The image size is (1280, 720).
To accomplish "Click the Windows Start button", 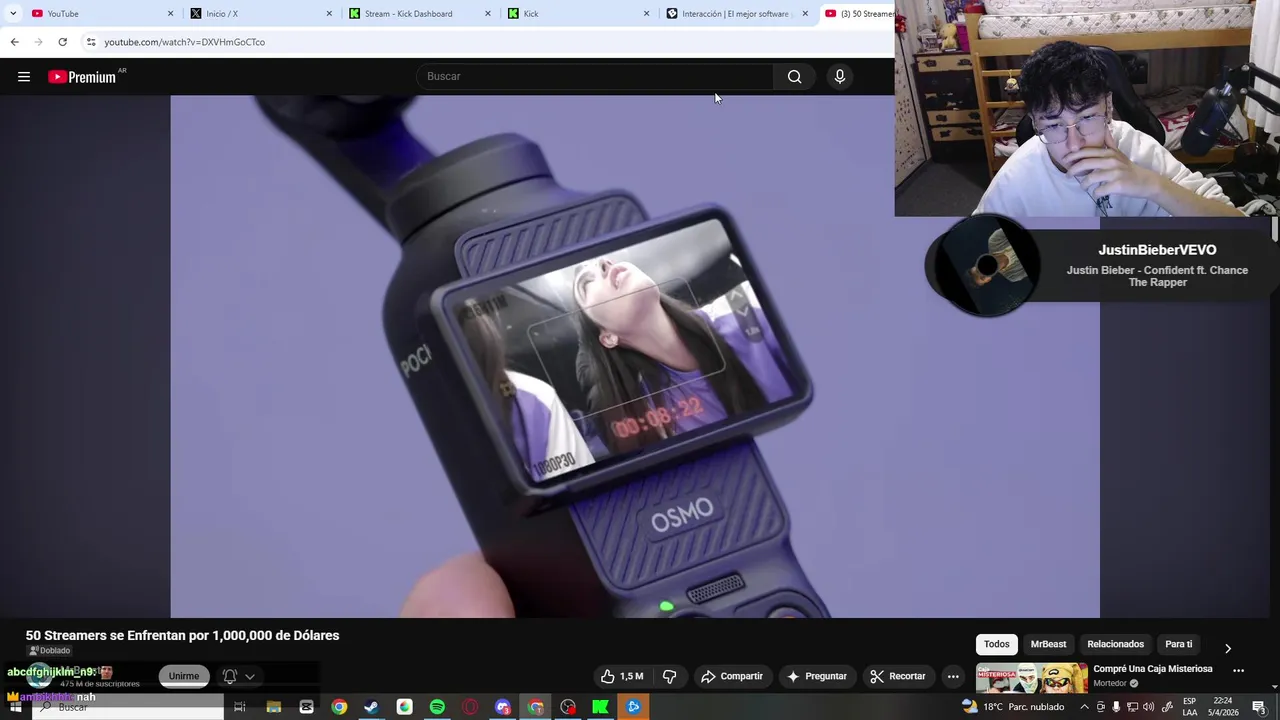I will click(15, 707).
